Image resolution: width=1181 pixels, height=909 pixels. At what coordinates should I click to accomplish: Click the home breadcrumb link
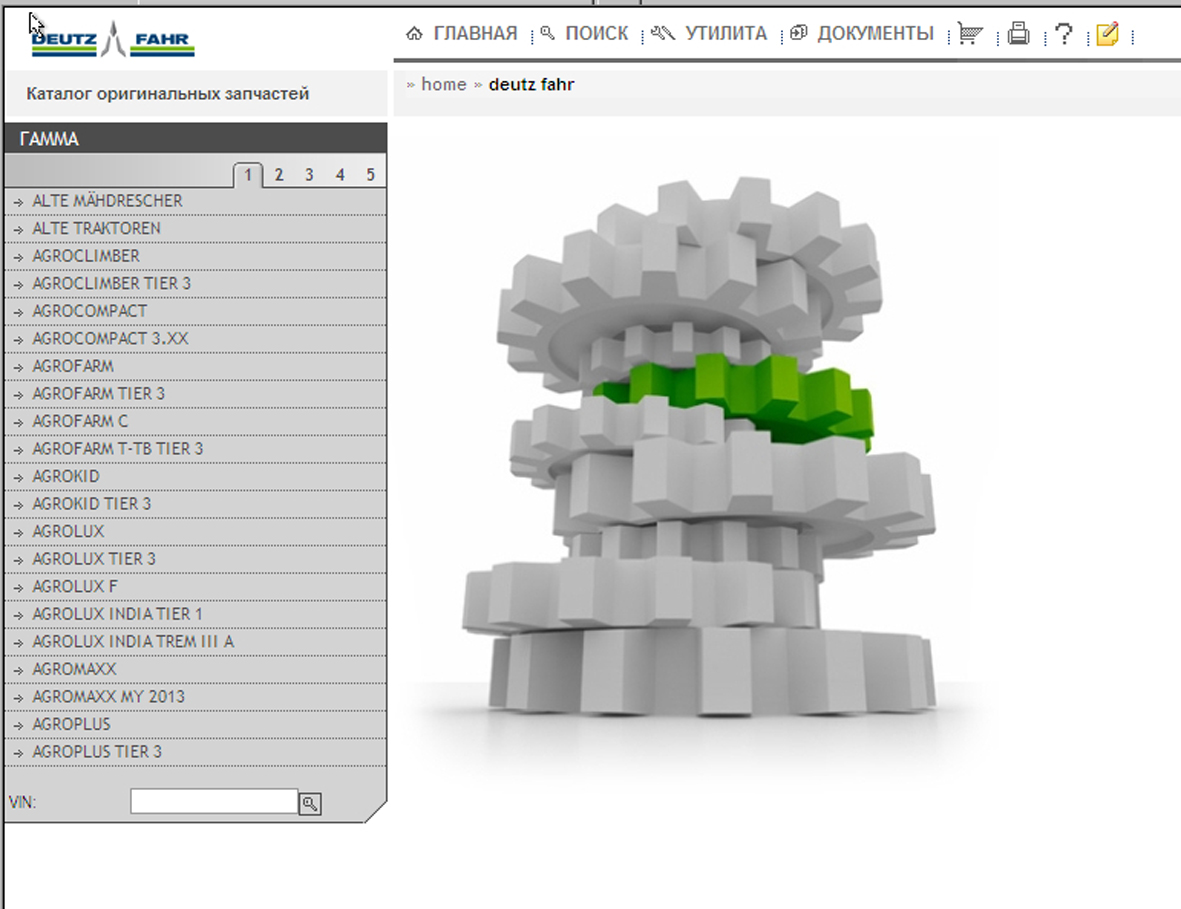pos(443,84)
